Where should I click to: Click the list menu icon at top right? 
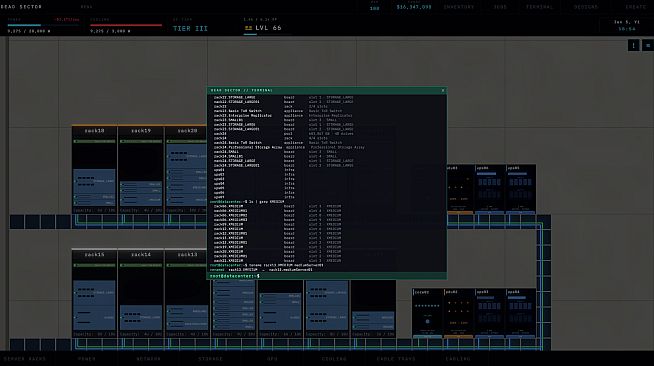pyautogui.click(x=648, y=45)
